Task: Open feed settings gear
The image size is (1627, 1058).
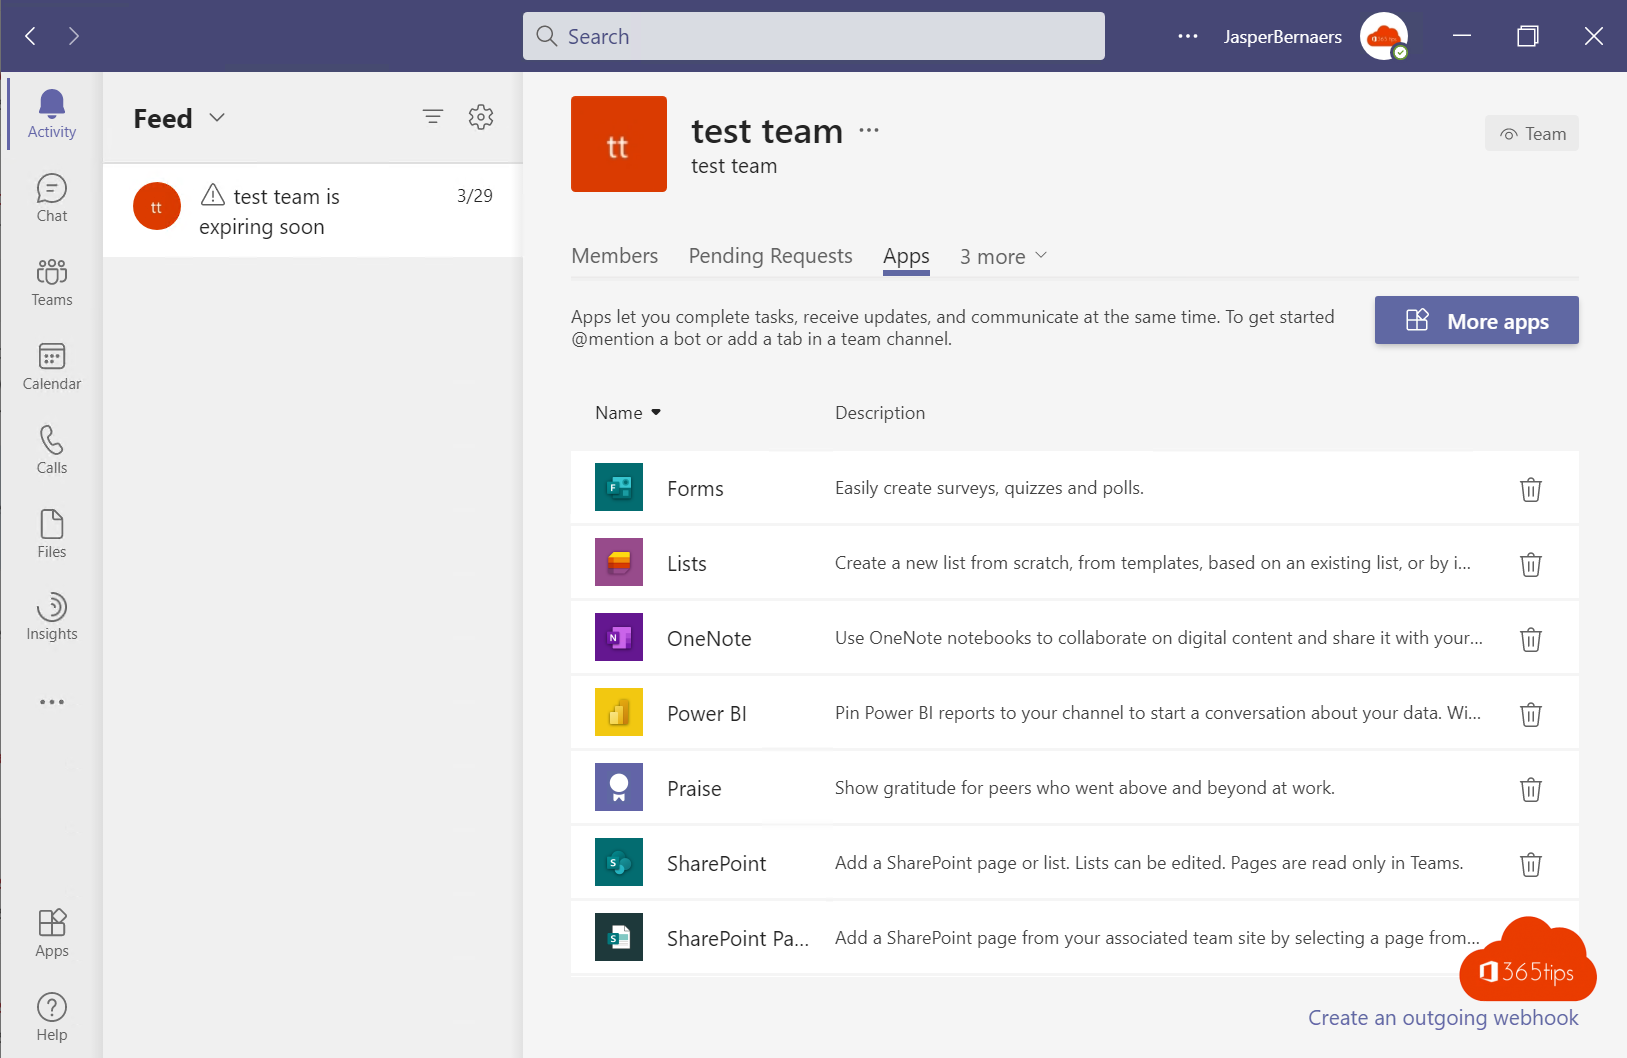Action: pos(481,117)
